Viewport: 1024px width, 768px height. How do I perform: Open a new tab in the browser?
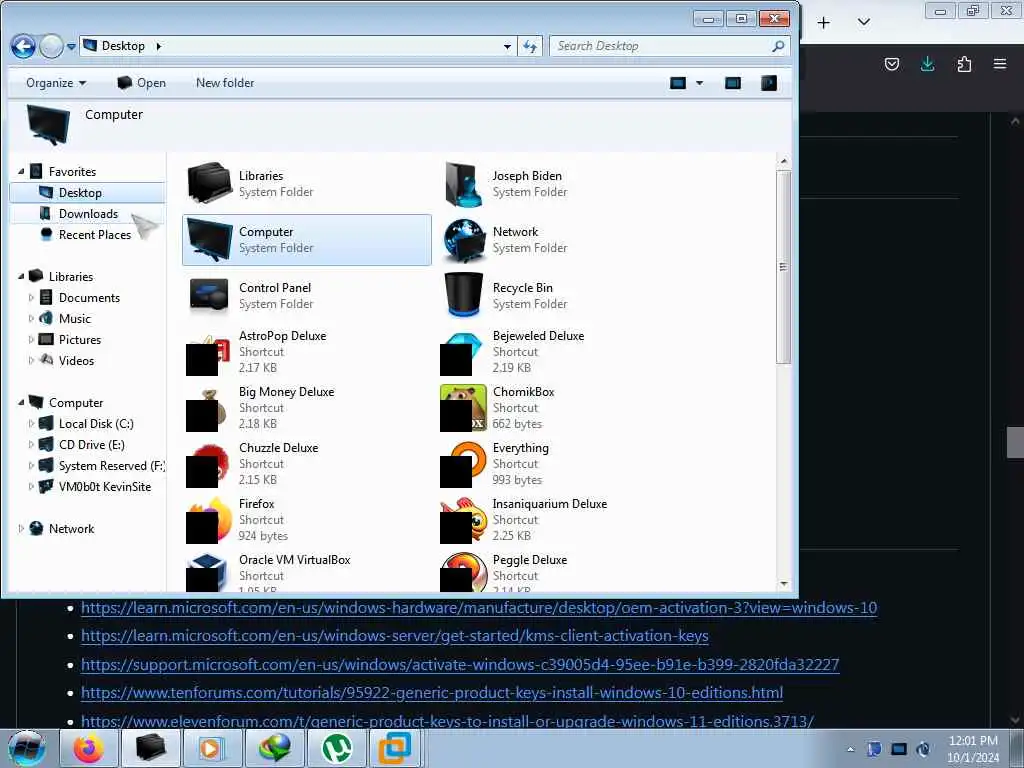(x=824, y=23)
